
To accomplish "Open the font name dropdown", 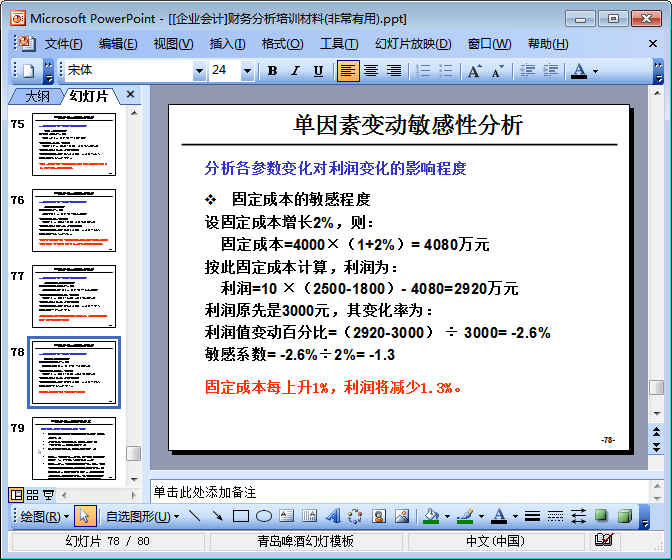I will [199, 71].
